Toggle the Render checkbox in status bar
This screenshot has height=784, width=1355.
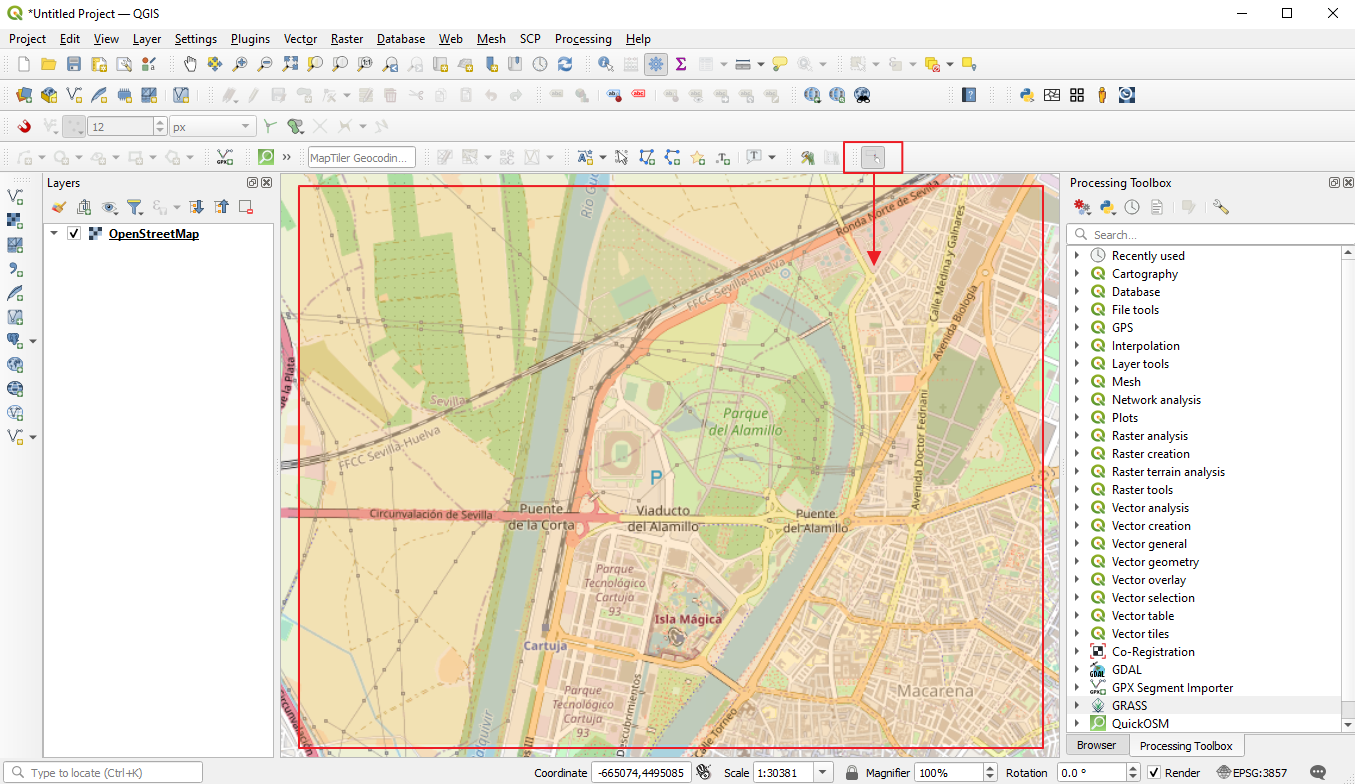(x=1154, y=773)
